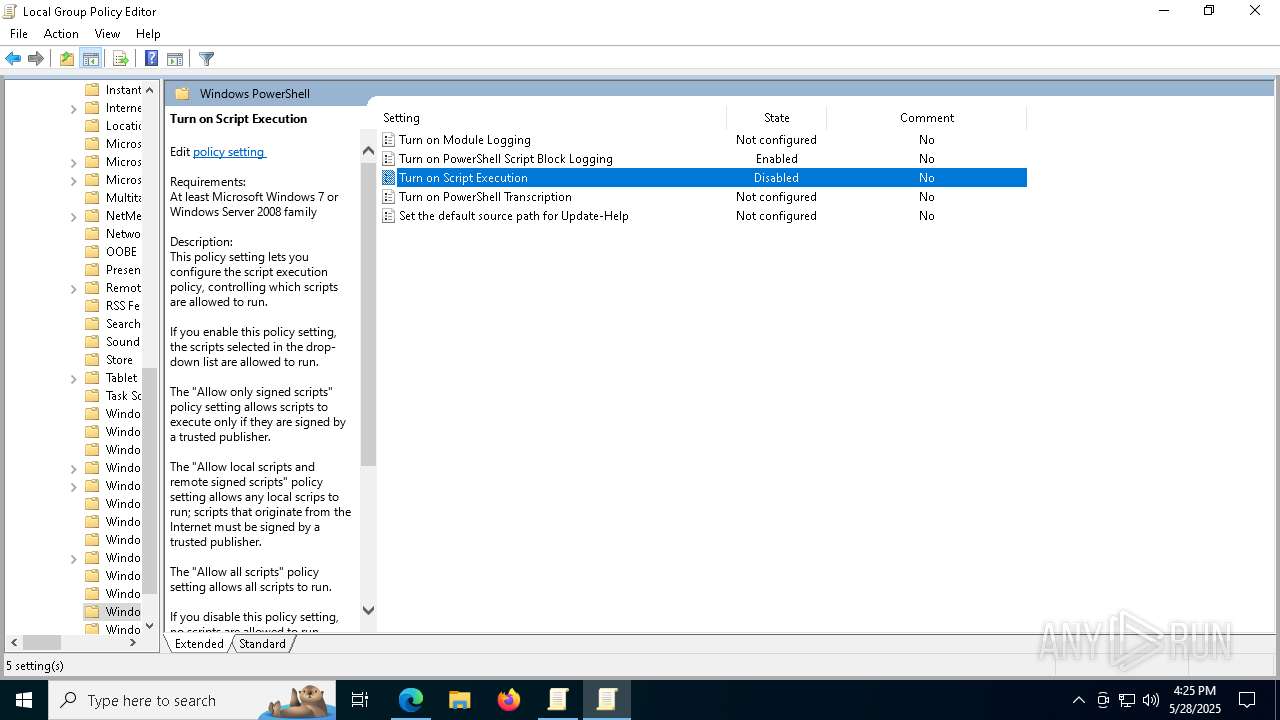This screenshot has width=1280, height=720.
Task: Launch Microsoft Edge from the taskbar
Action: click(x=411, y=700)
